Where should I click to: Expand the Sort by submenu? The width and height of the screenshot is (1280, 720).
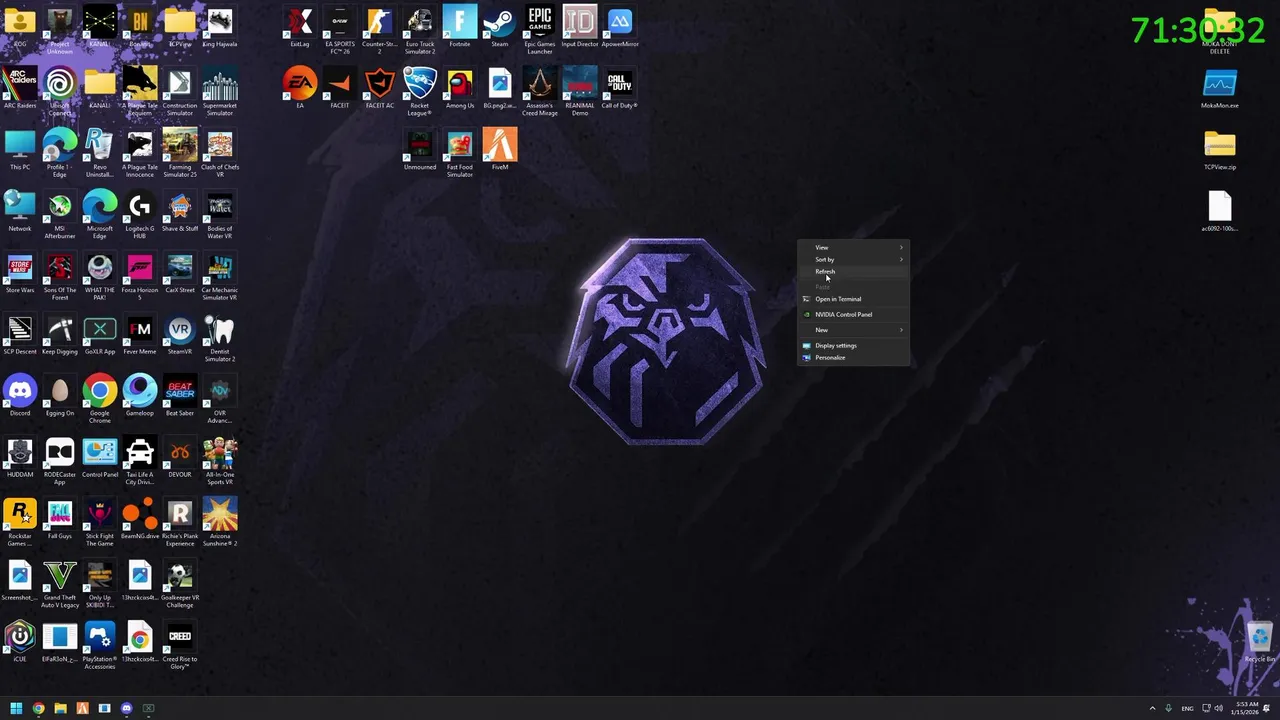(x=854, y=259)
